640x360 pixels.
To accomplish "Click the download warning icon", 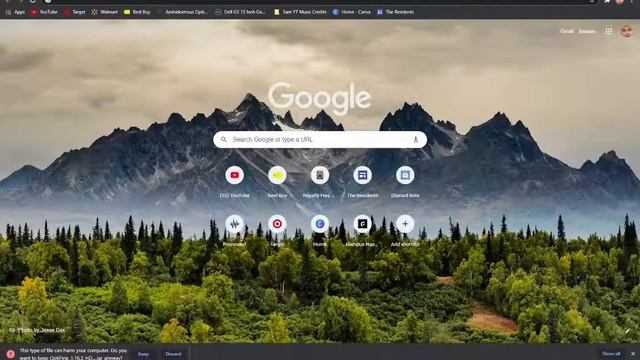I will coord(11,354).
